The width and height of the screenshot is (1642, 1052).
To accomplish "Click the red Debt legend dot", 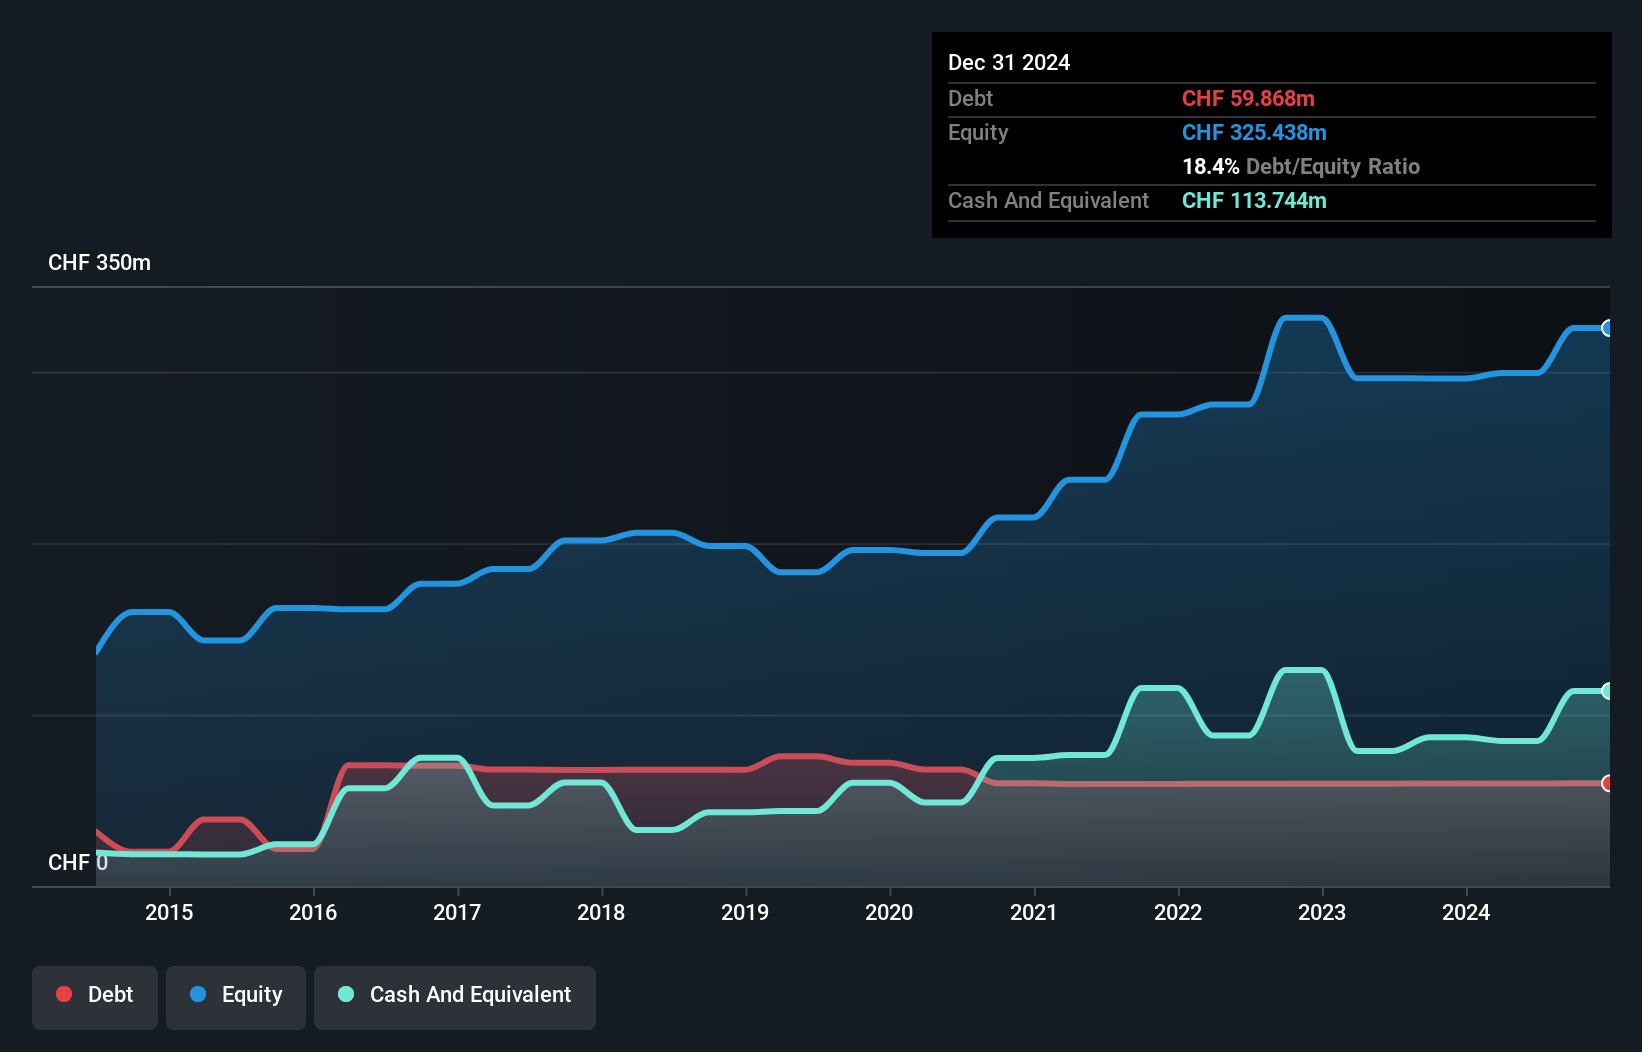I will coord(62,995).
